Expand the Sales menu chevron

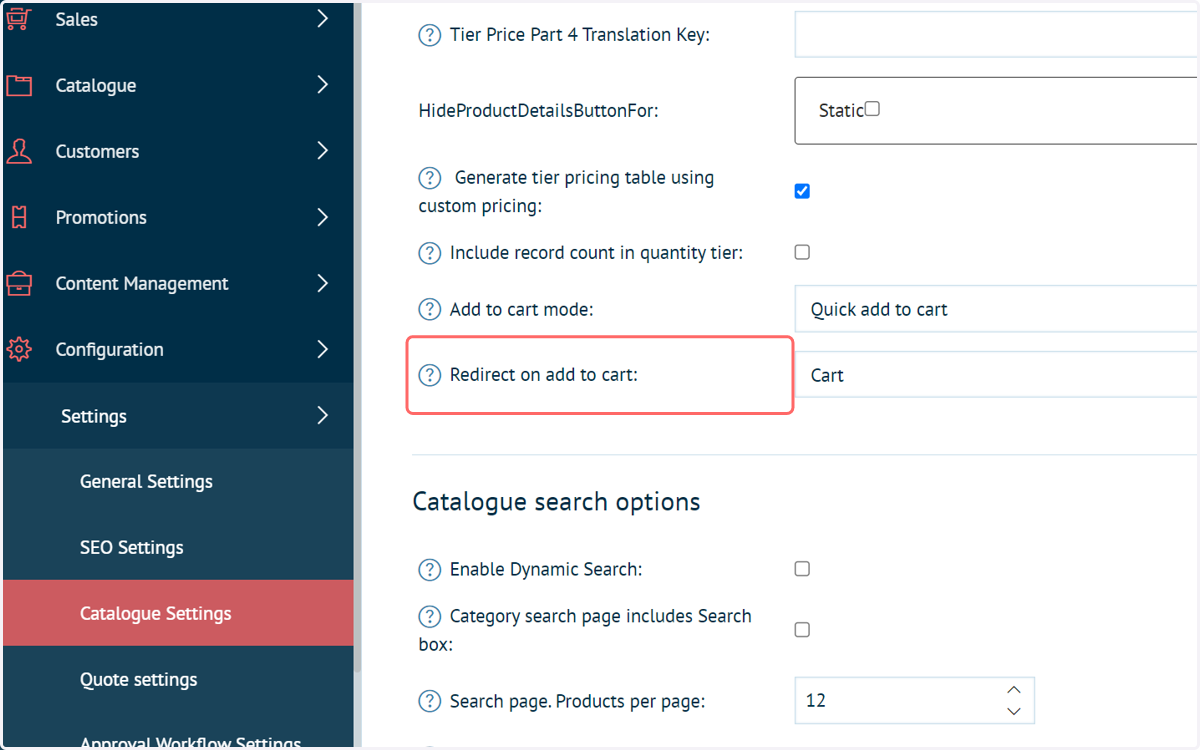coord(322,18)
